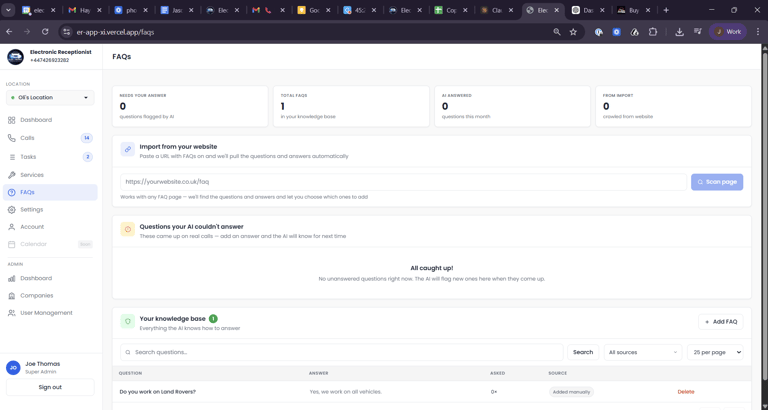This screenshot has height=410, width=768.
Task: Close the Gmail Hay browser tab
Action: (x=99, y=10)
